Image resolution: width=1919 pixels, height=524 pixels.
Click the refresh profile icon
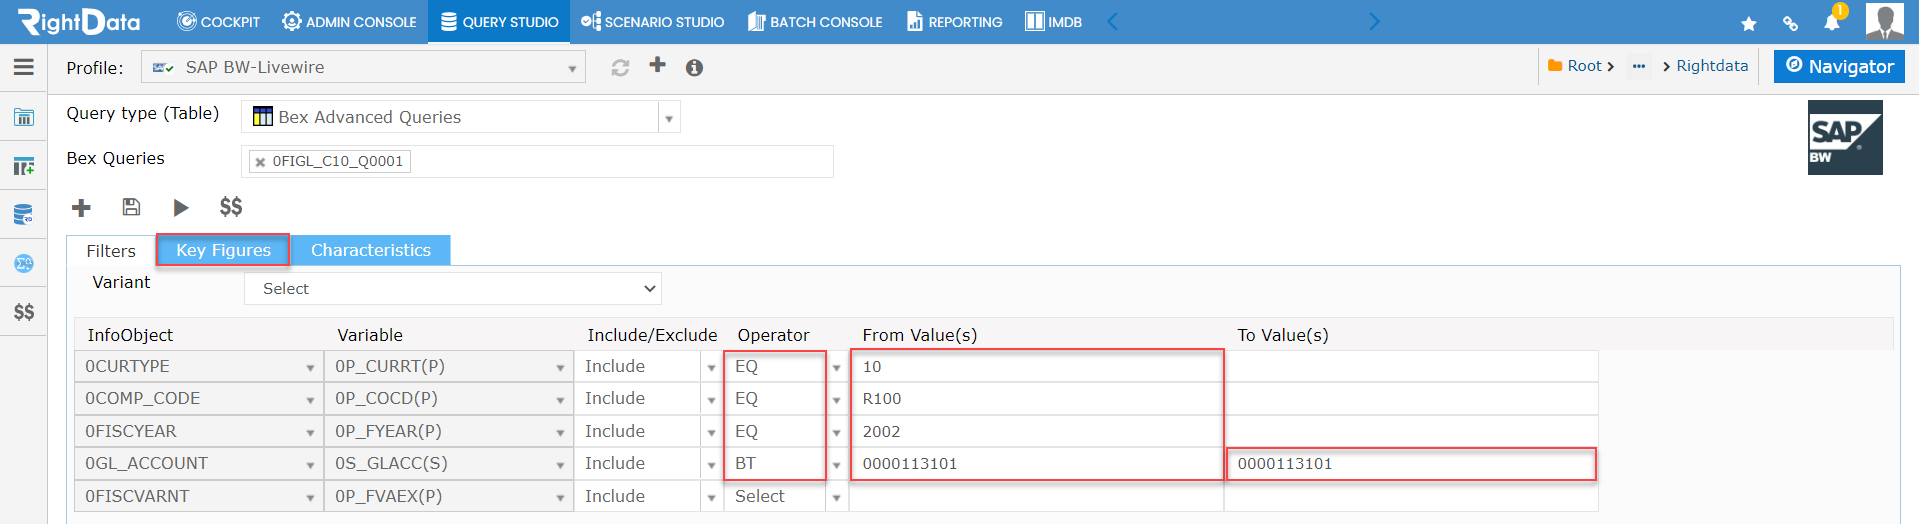pos(620,67)
